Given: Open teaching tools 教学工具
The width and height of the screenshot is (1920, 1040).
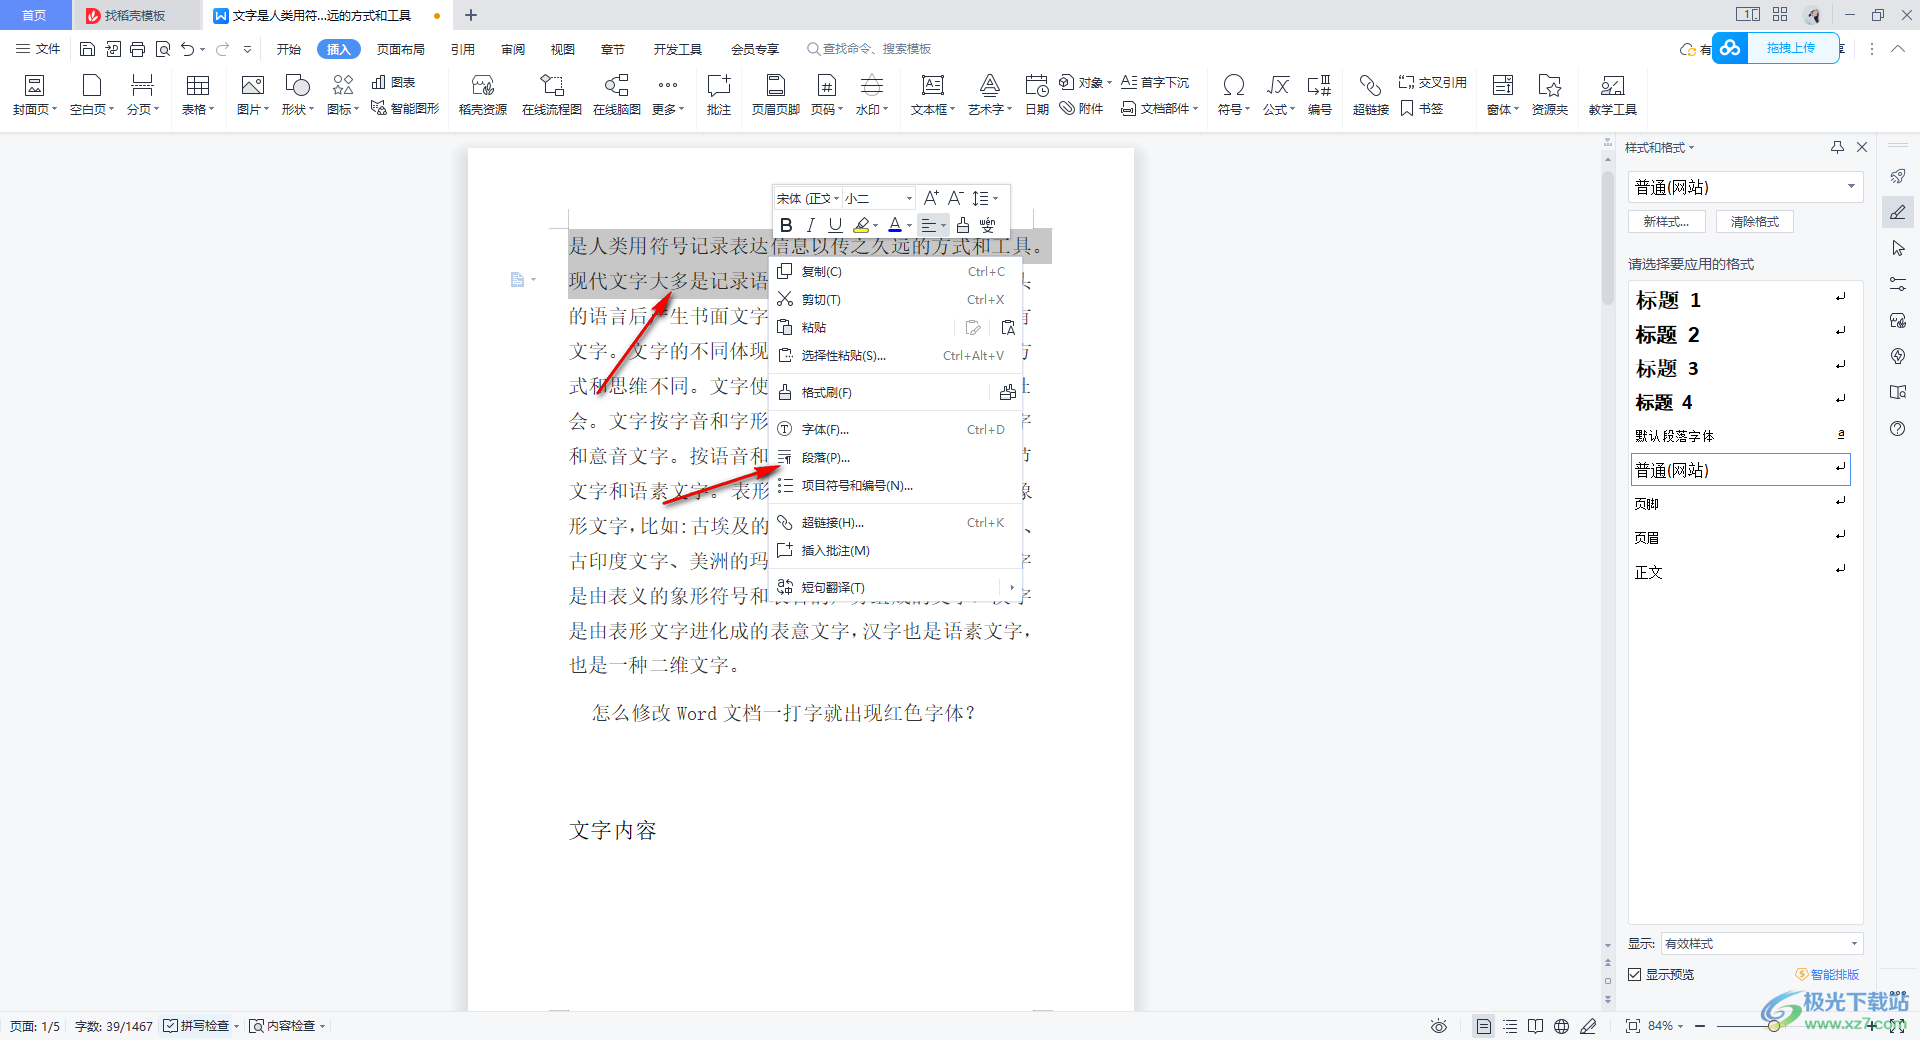Looking at the screenshot, I should pyautogui.click(x=1612, y=94).
